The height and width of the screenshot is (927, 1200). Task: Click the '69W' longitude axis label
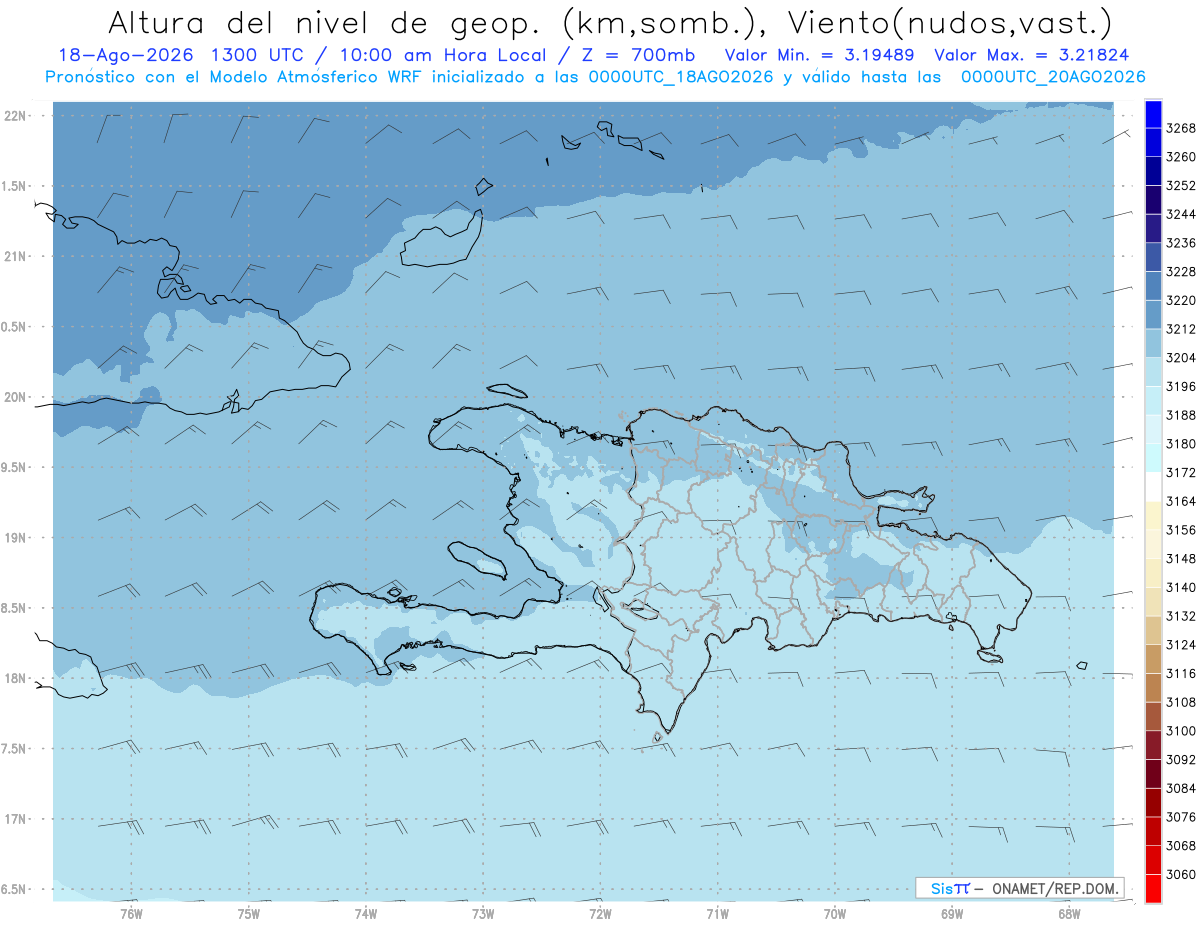pyautogui.click(x=952, y=914)
